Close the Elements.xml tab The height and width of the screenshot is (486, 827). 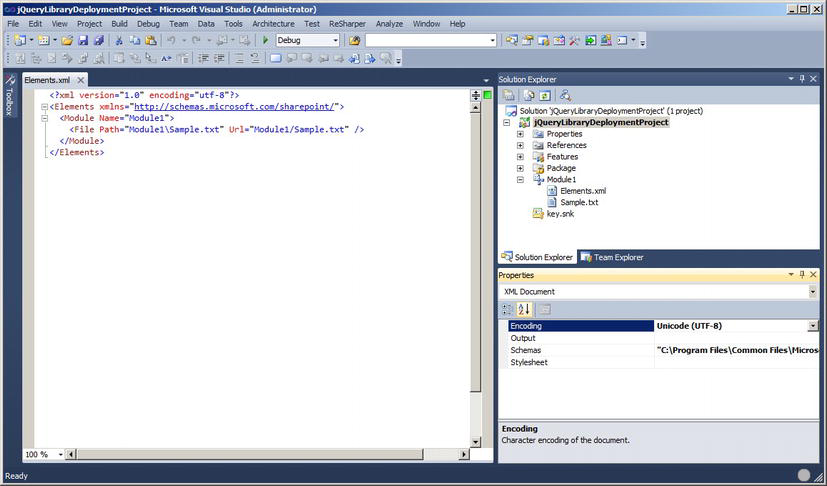[x=81, y=80]
